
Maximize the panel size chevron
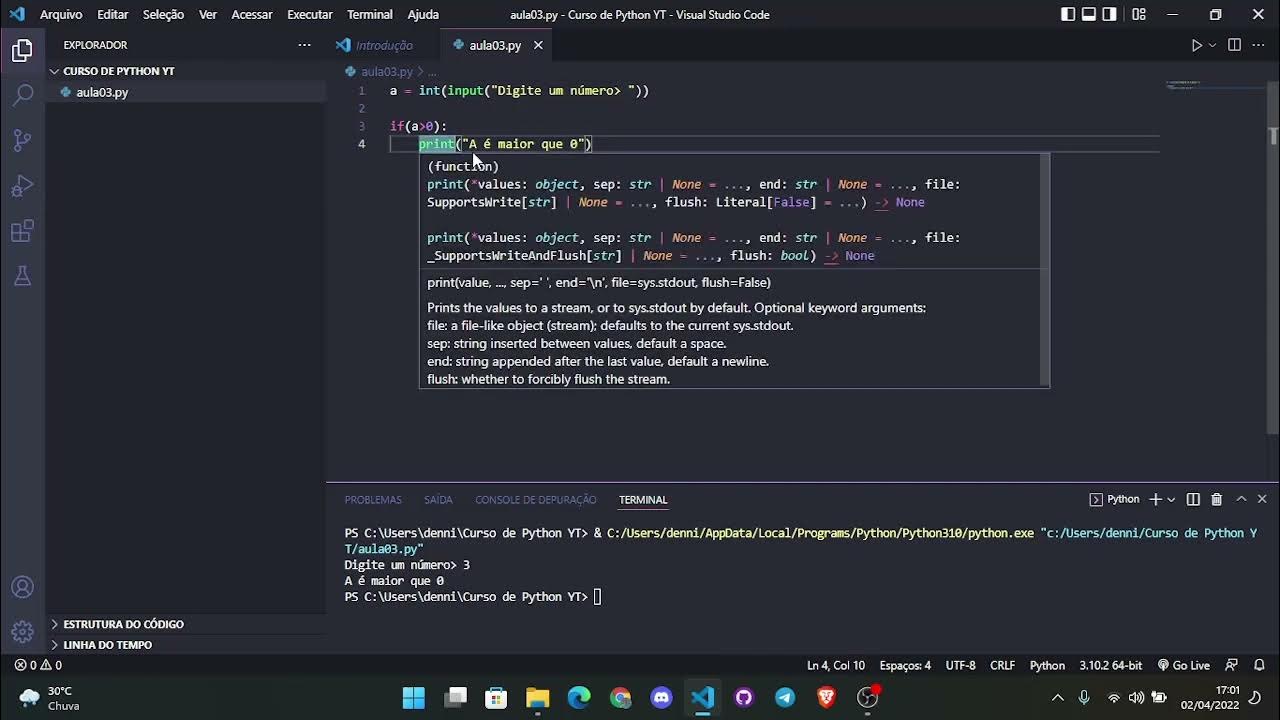[x=1241, y=499]
